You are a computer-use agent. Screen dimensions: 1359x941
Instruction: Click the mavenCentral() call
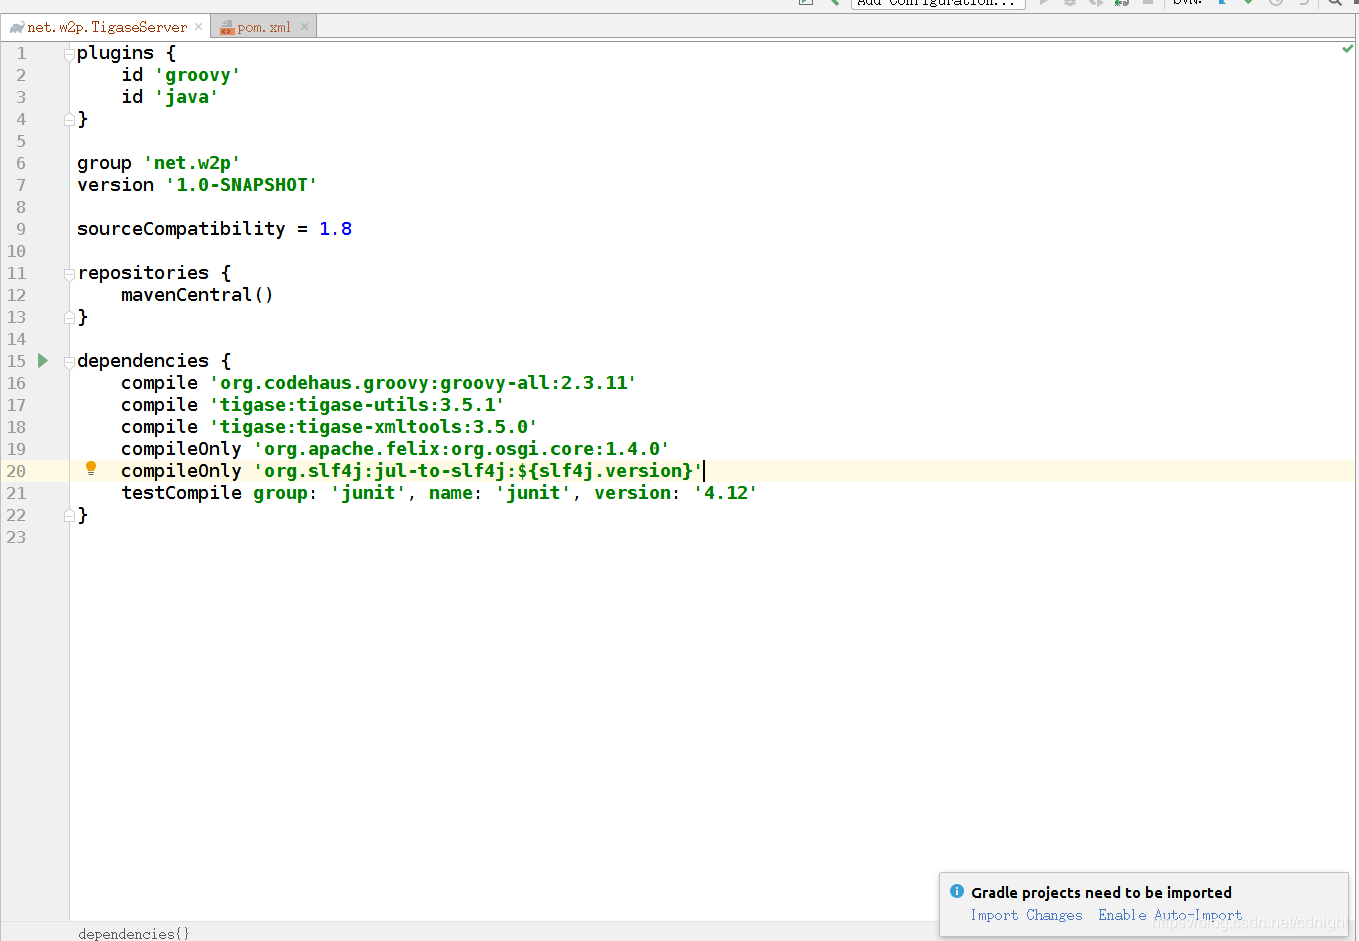pyautogui.click(x=197, y=295)
